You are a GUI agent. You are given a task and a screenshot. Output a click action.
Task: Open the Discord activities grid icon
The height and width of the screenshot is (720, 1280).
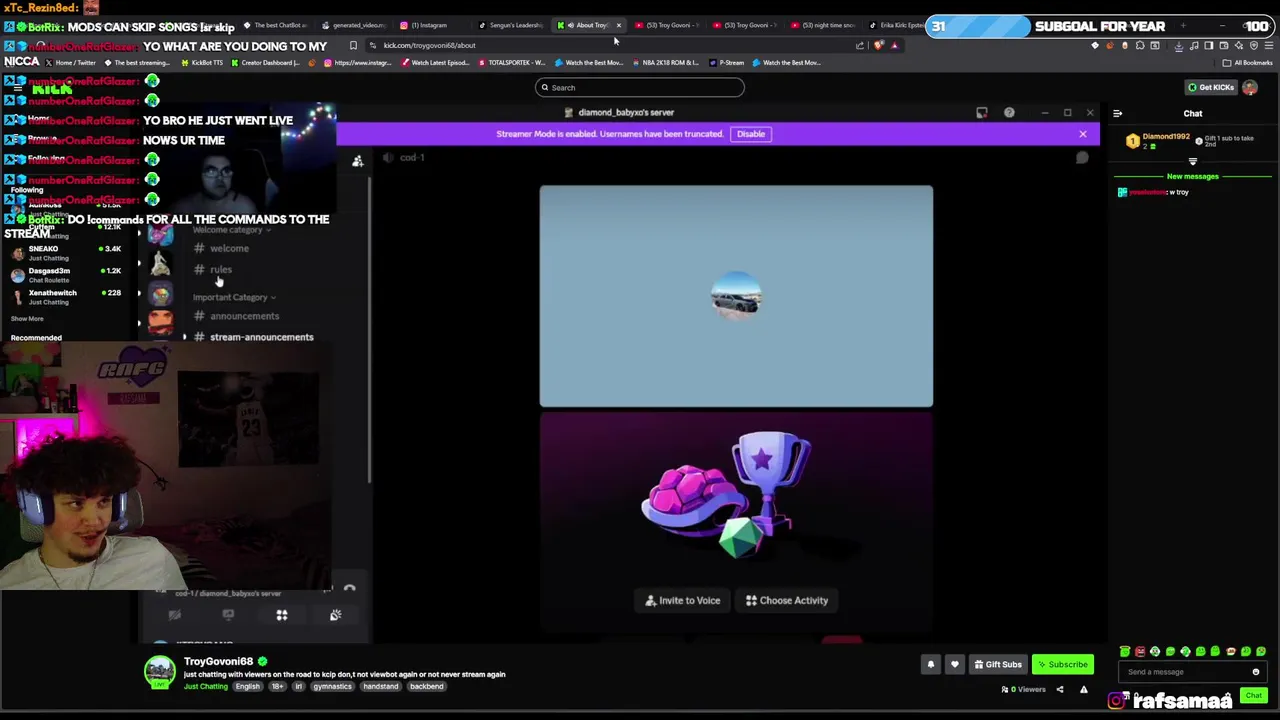(x=281, y=616)
